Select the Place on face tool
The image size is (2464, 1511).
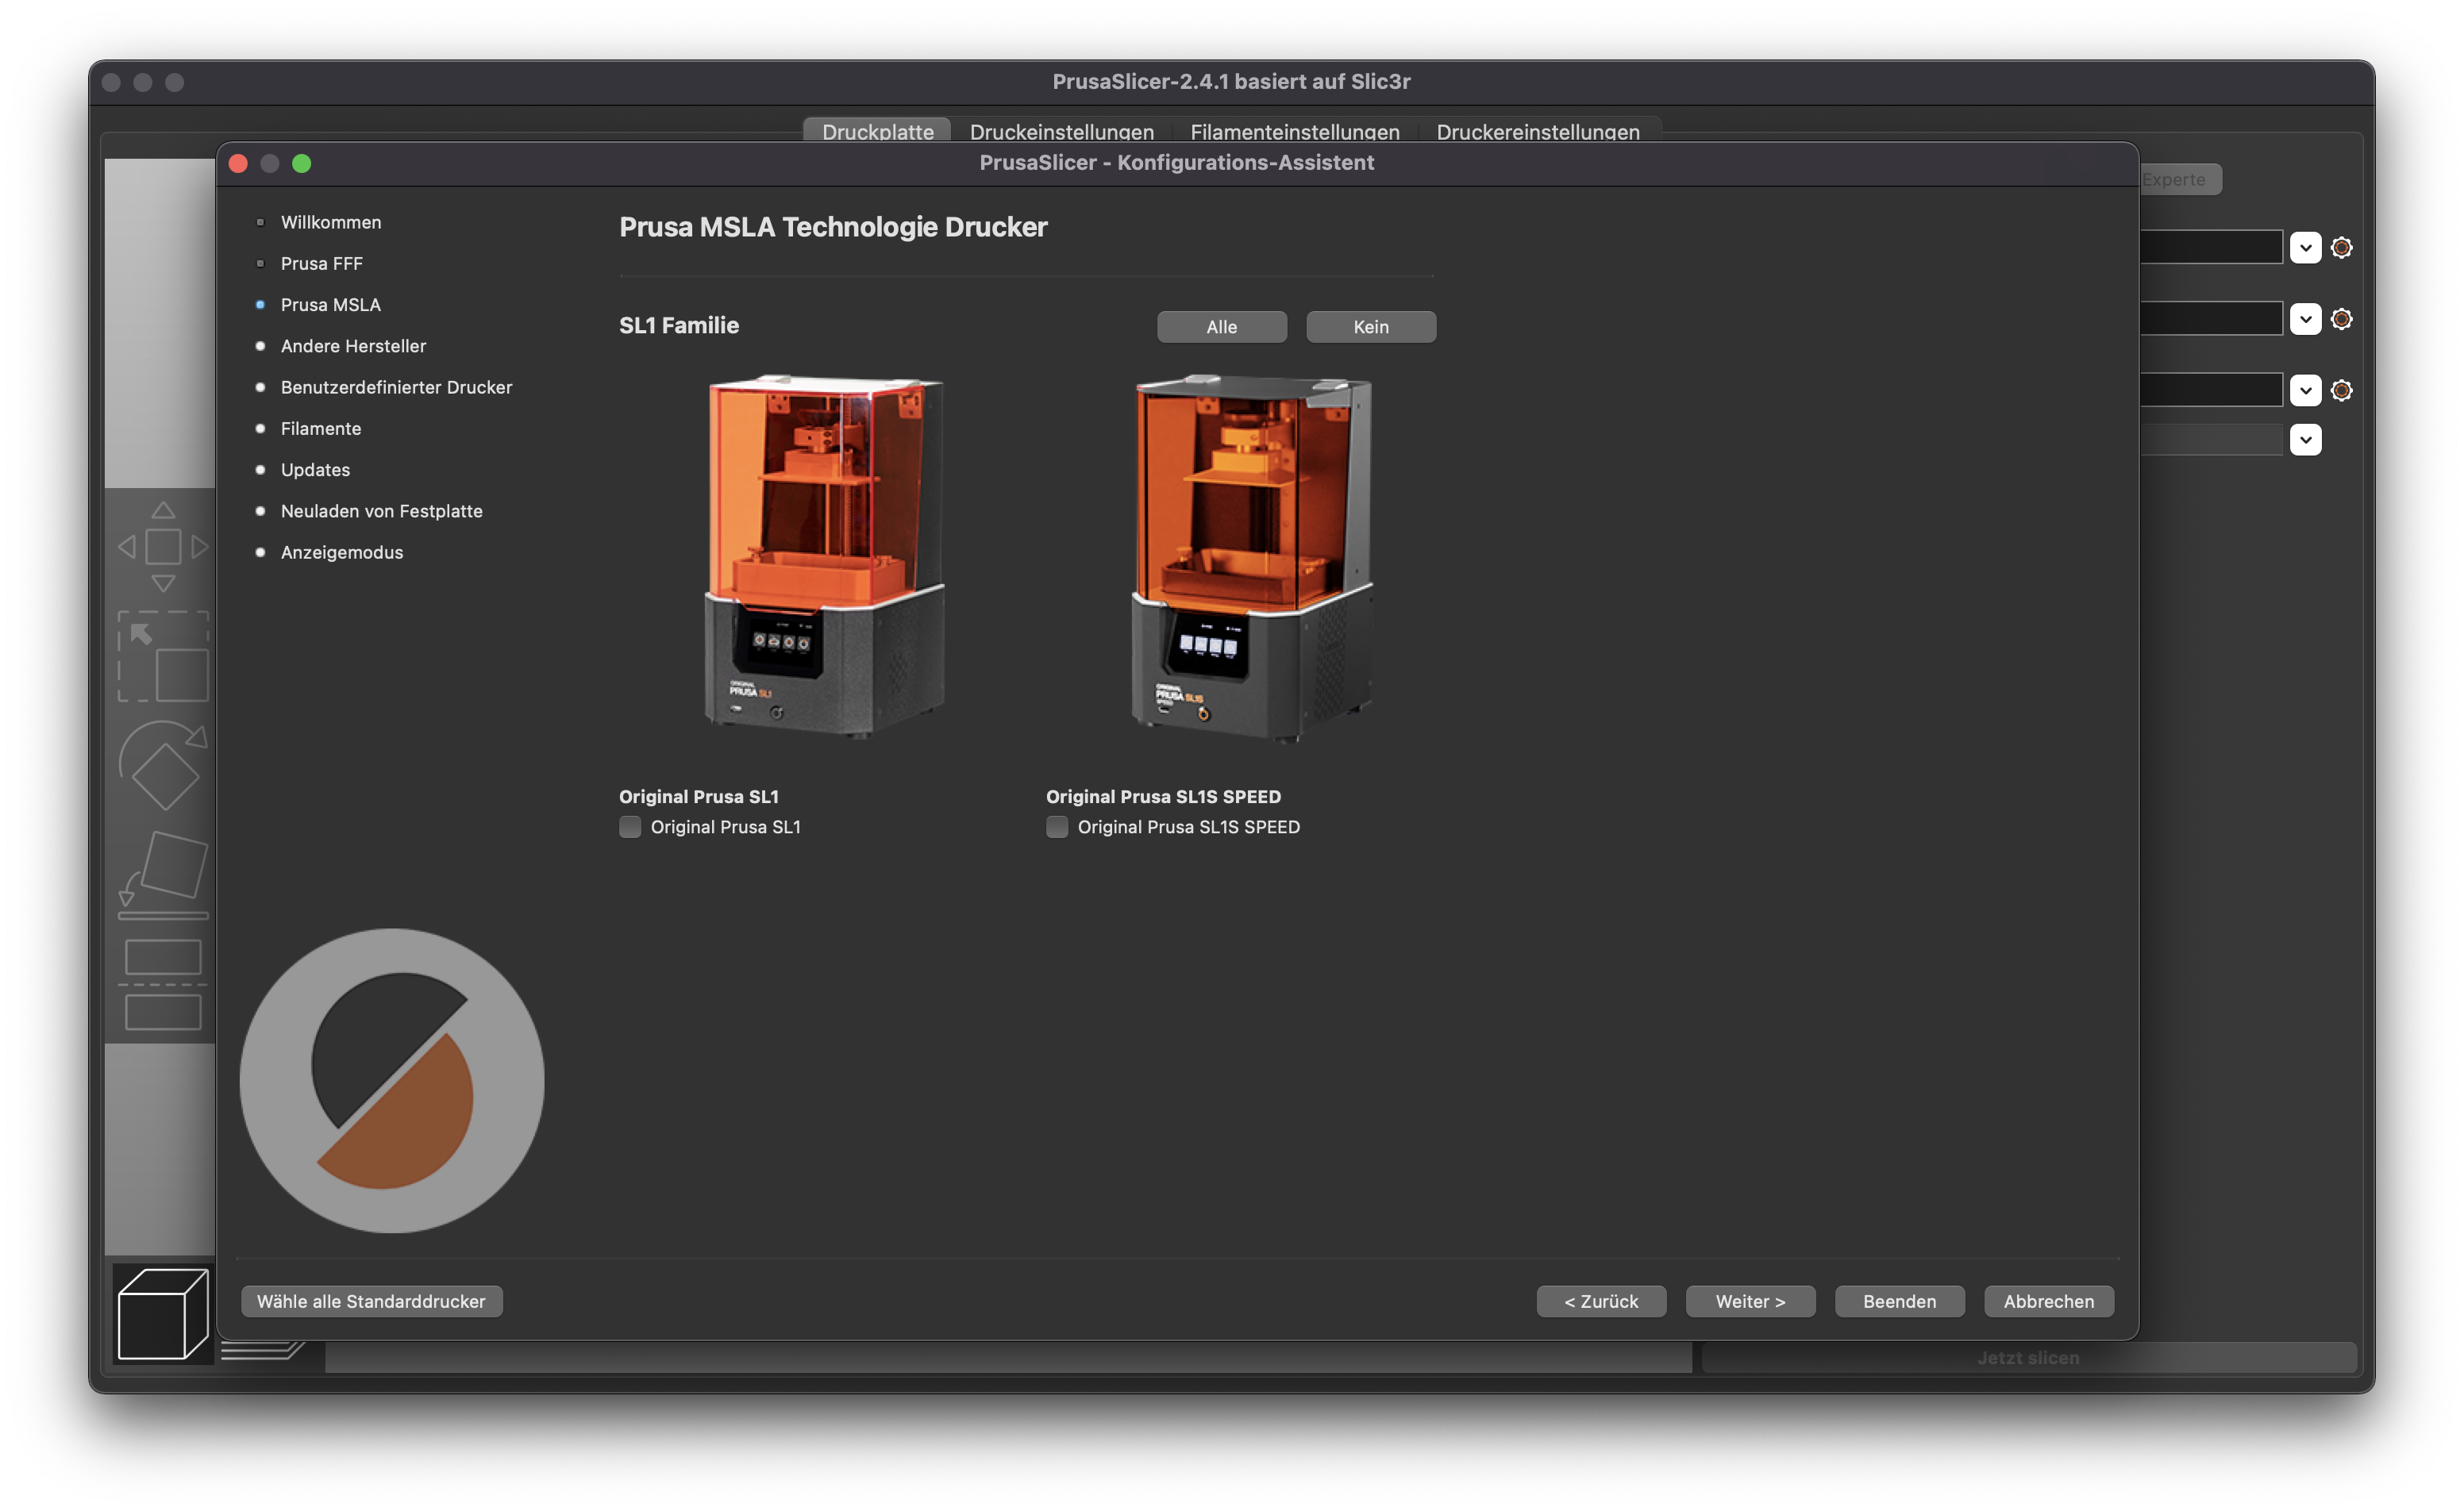coord(163,874)
